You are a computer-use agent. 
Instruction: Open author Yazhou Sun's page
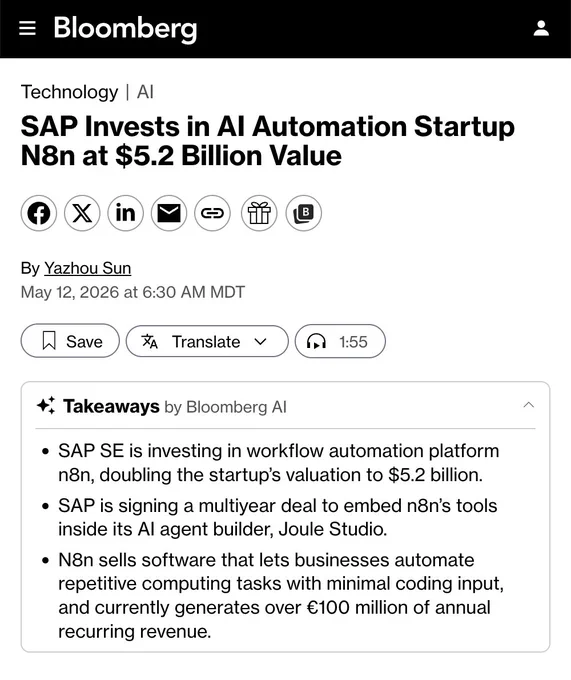(x=88, y=268)
